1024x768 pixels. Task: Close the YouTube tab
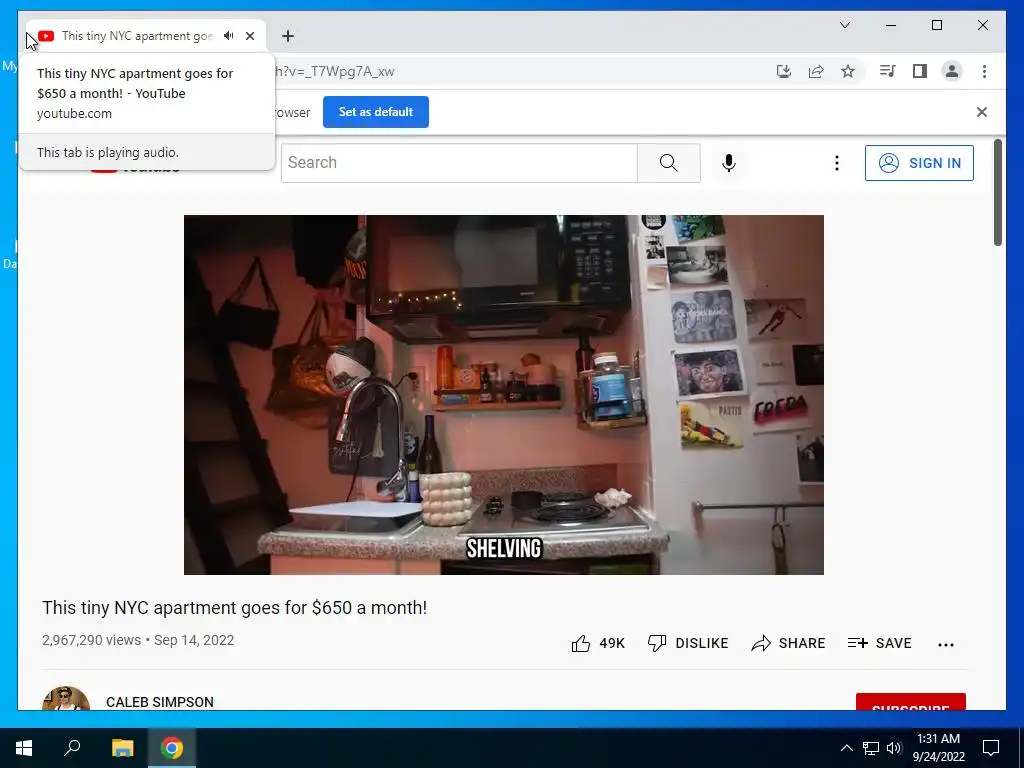point(250,36)
